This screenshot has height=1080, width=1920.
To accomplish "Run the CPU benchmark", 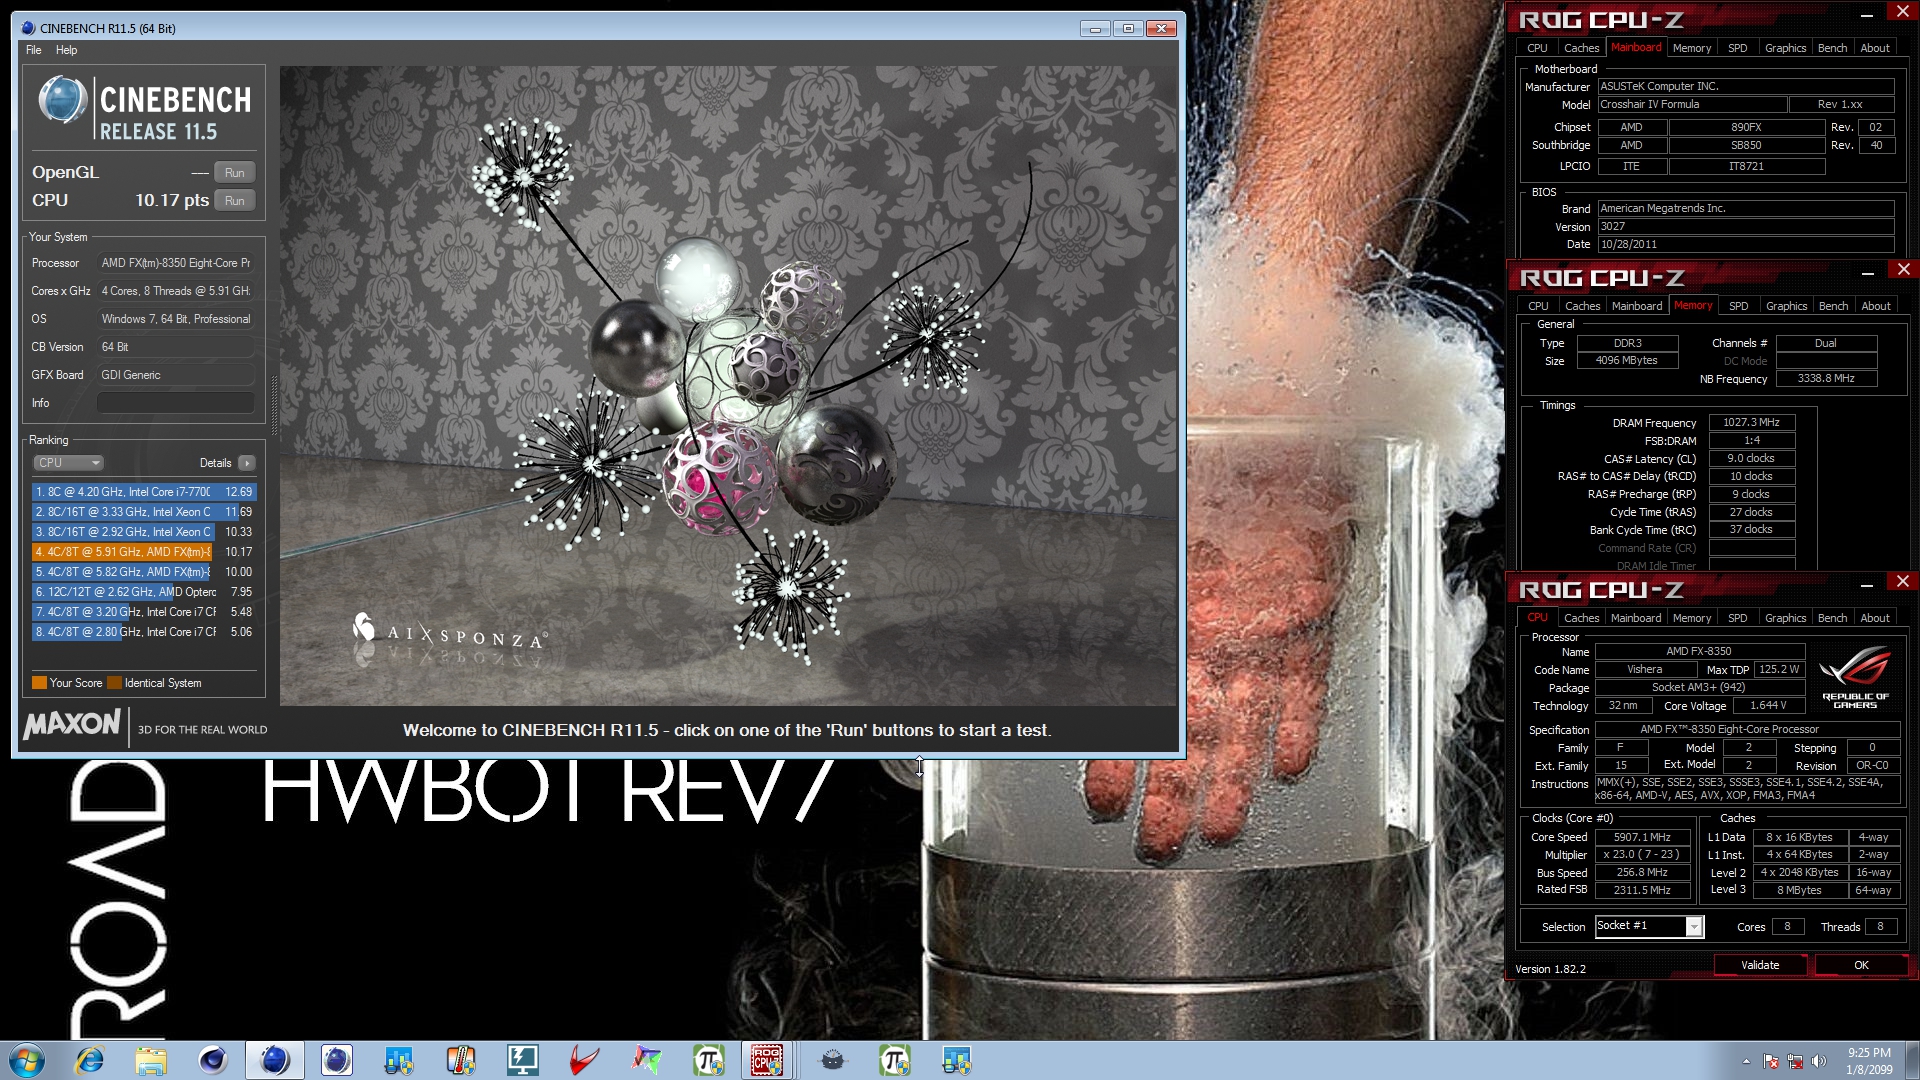I will tap(235, 200).
